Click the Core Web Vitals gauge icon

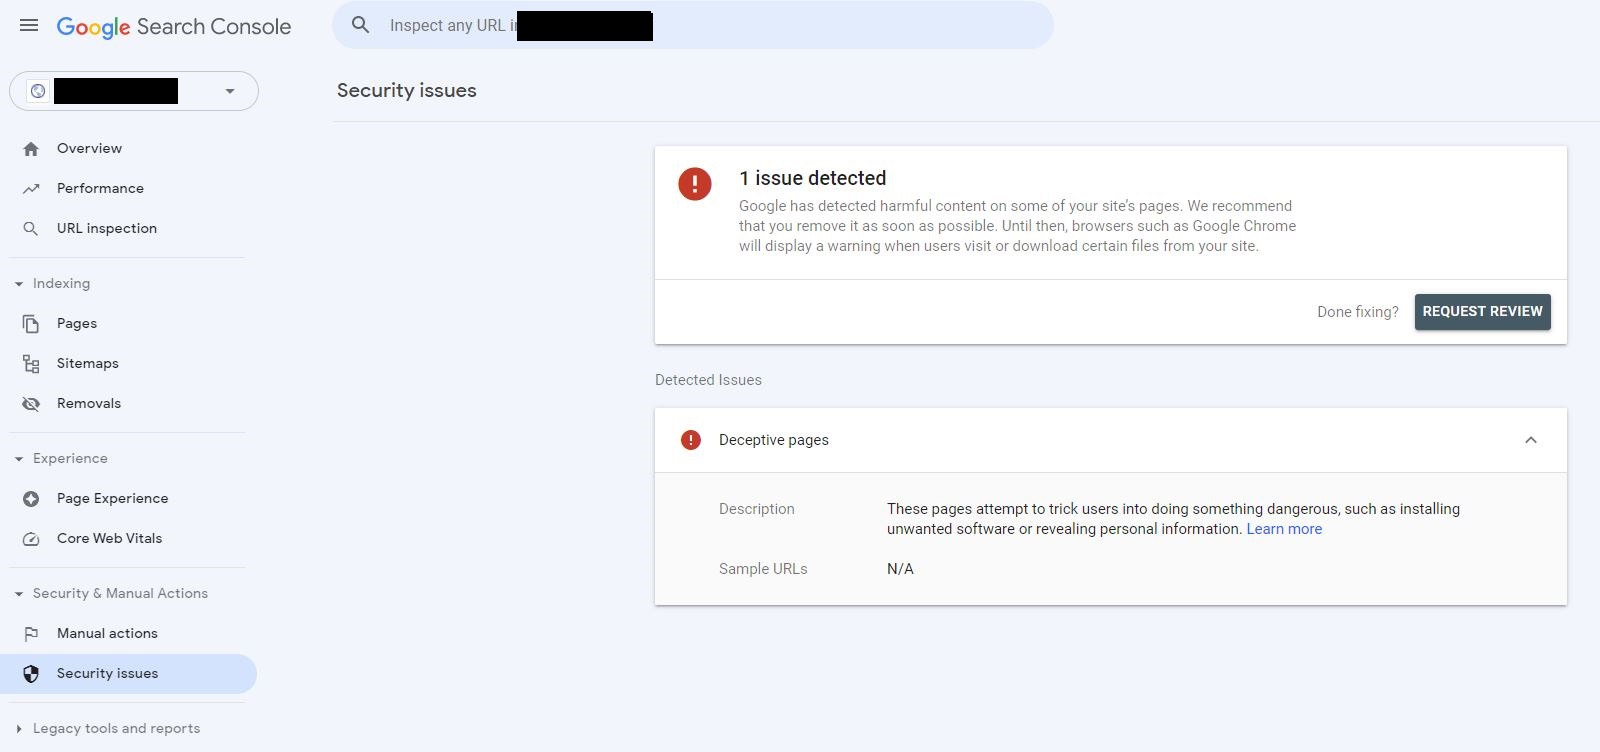tap(31, 539)
